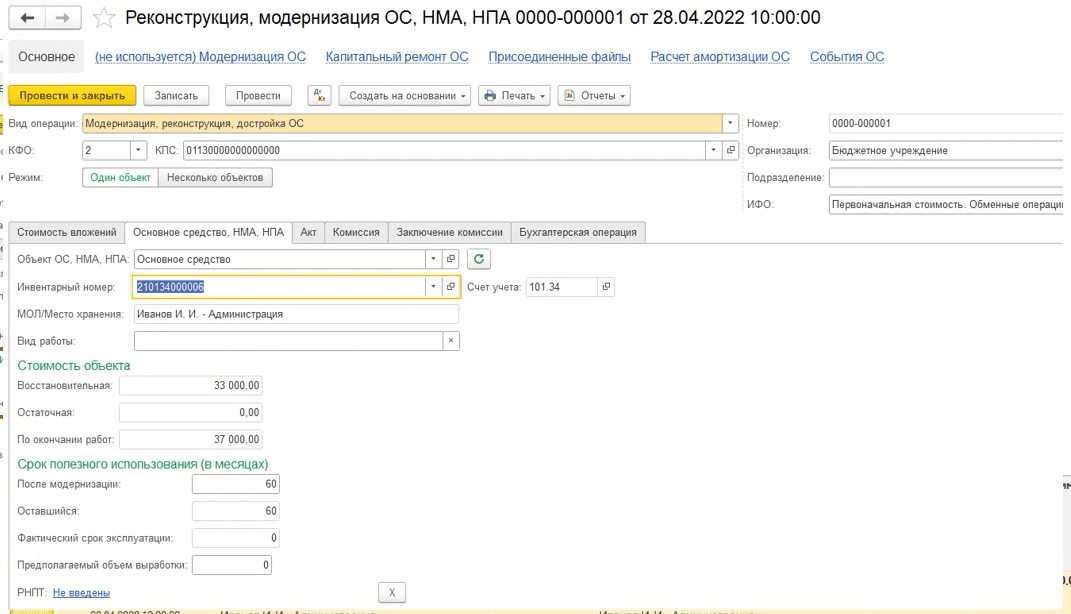Open the Объект ОС, НМА, НПА value icon
Image resolution: width=1071 pixels, height=614 pixels.
pyautogui.click(x=451, y=260)
